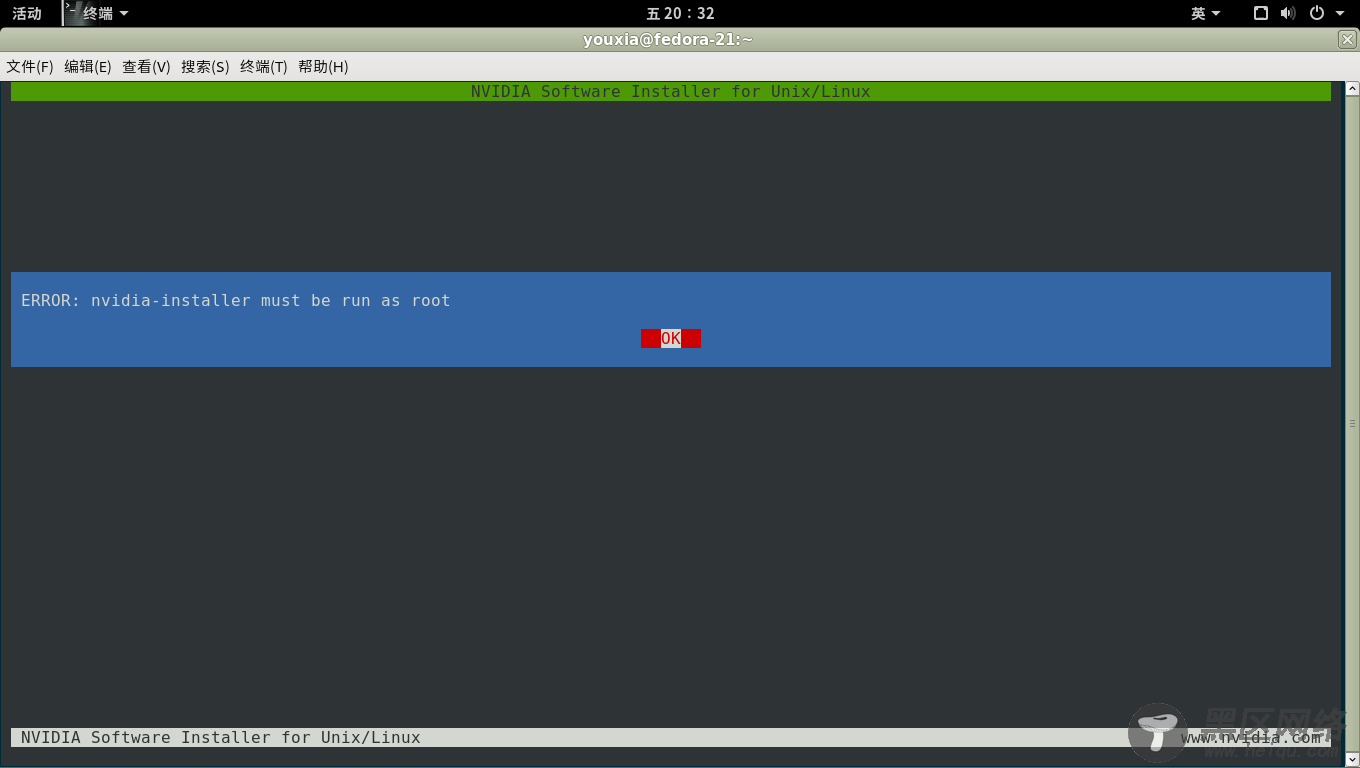Click the green NVIDIA Software Installer header
Viewport: 1360px width, 768px height.
(x=671, y=91)
